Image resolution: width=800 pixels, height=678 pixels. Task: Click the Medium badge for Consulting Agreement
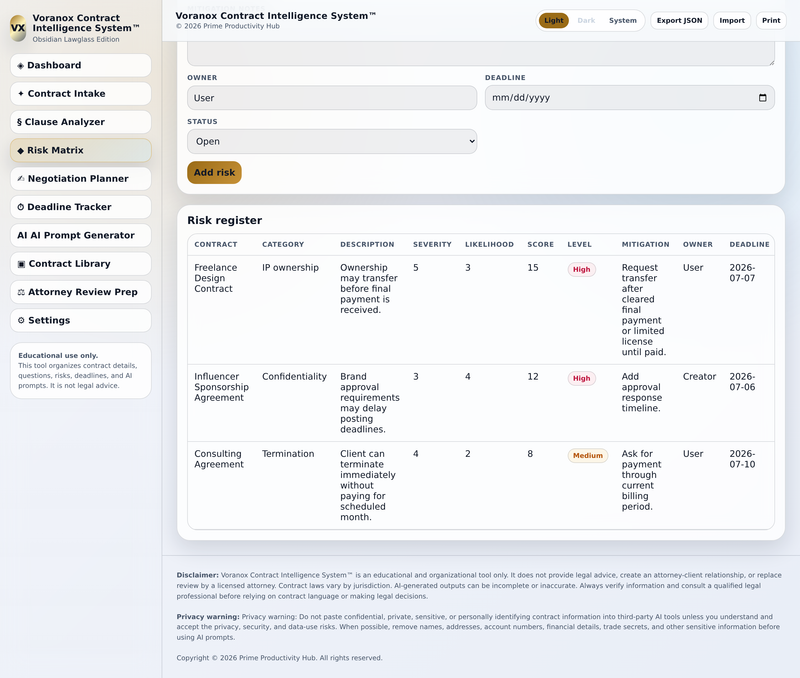pos(588,456)
